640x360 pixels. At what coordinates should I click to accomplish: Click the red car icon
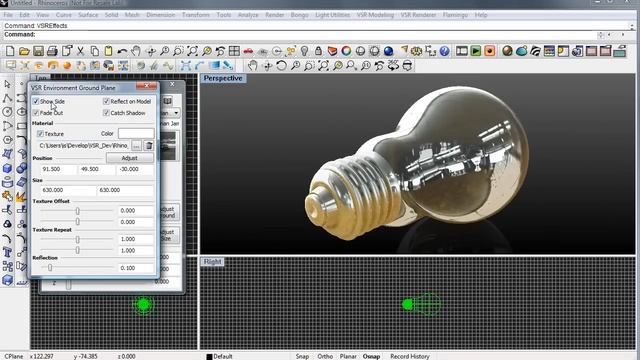tap(248, 51)
